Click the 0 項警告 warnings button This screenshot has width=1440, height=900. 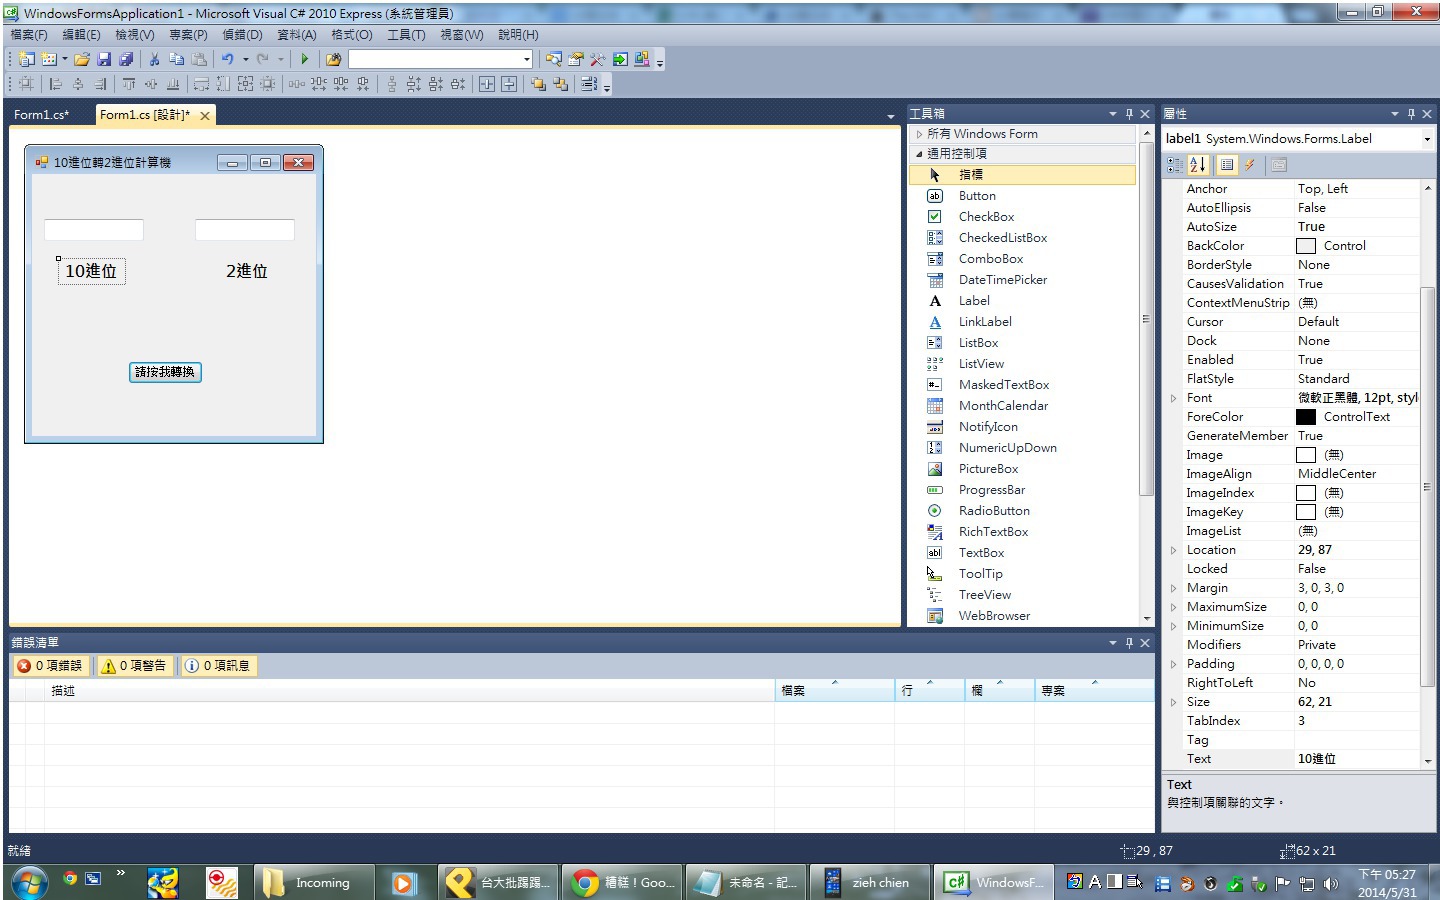pyautogui.click(x=134, y=666)
